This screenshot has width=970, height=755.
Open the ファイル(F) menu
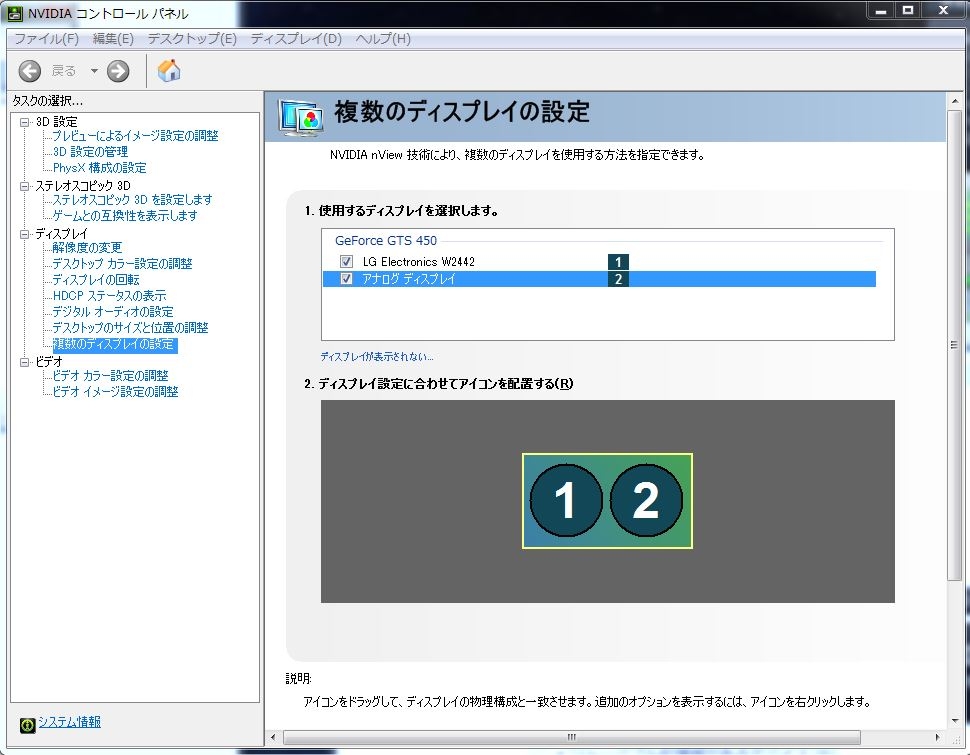pos(46,39)
